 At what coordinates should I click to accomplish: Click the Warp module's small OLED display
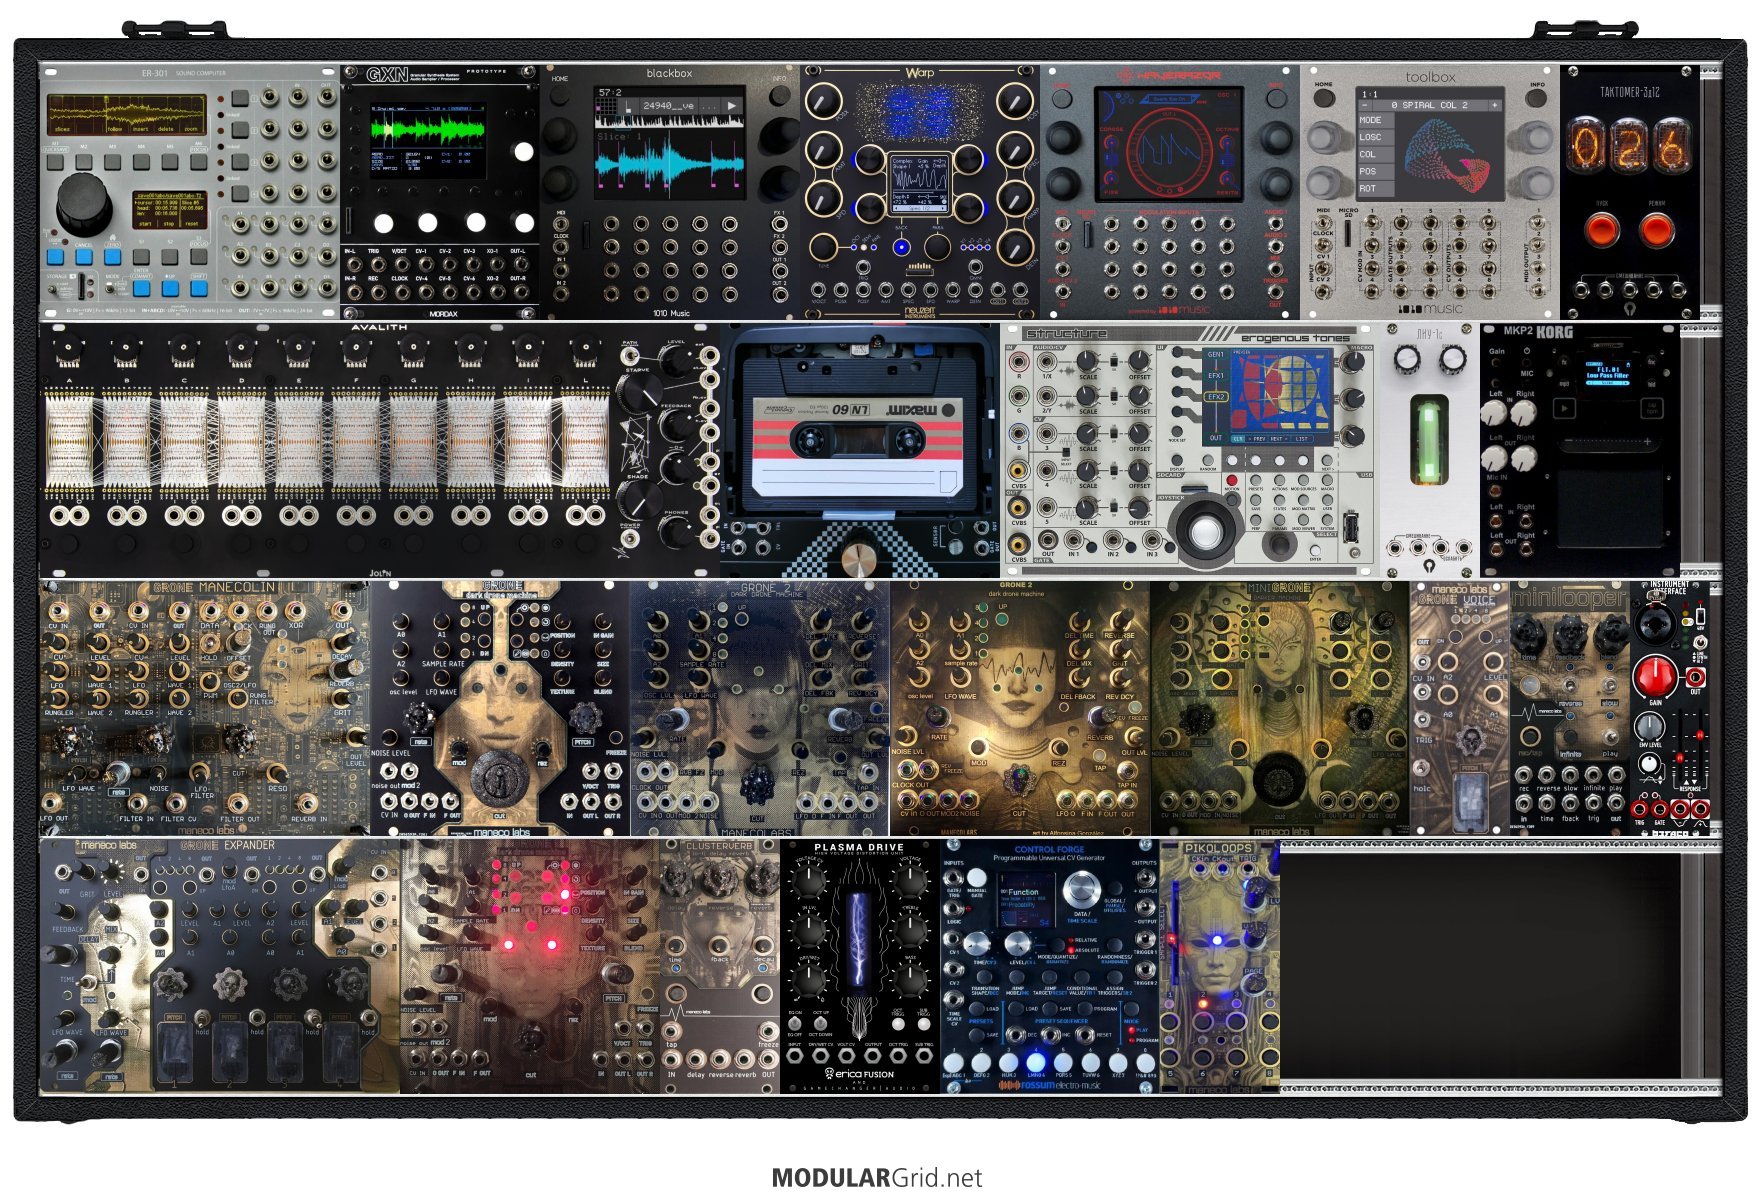click(x=920, y=182)
